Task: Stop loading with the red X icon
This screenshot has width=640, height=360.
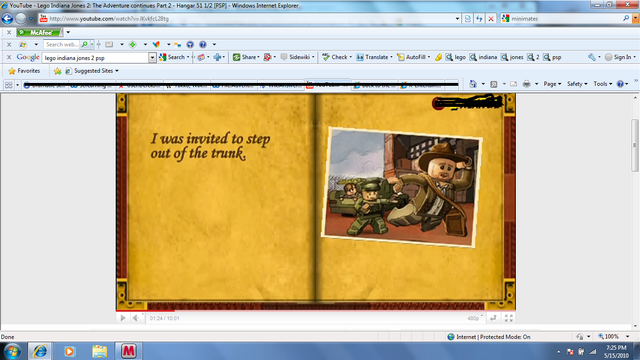Action: tap(491, 18)
